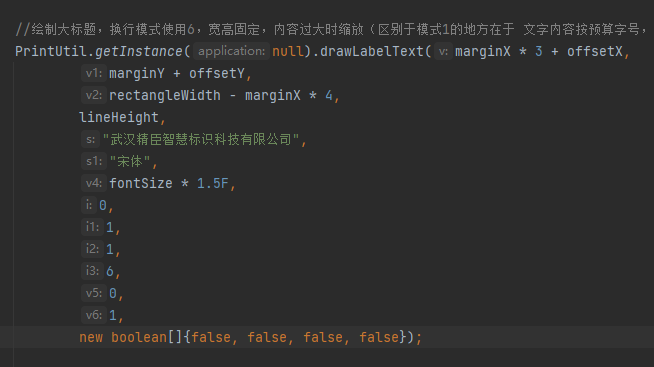Click the getInstance method call
This screenshot has width=654, height=367.
coord(139,51)
